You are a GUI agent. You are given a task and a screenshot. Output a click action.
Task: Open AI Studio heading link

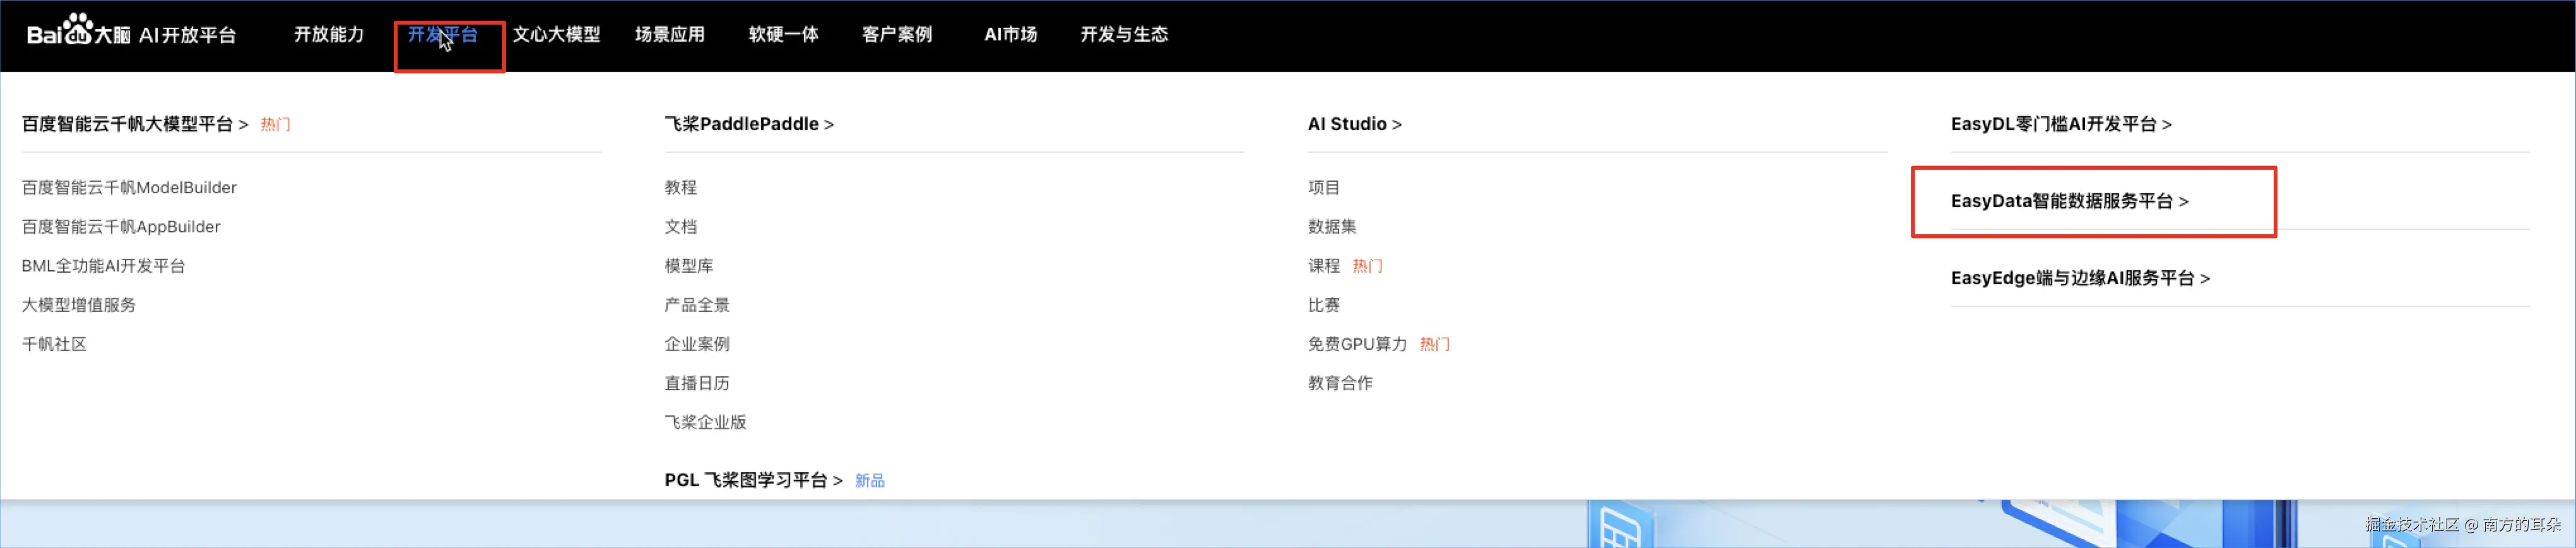1355,124
